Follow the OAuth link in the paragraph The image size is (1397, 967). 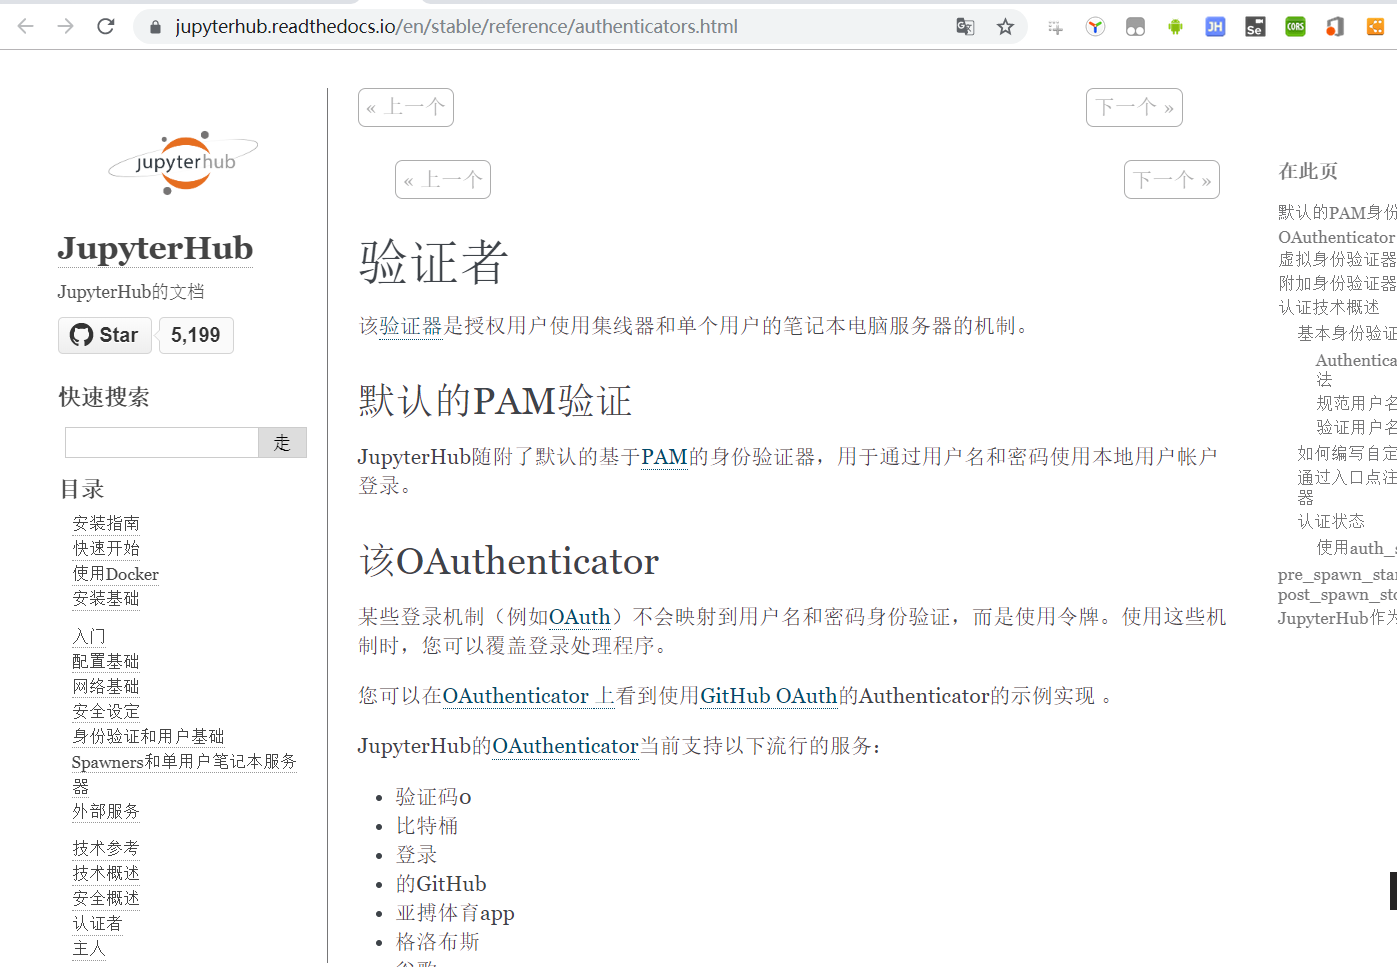[580, 617]
